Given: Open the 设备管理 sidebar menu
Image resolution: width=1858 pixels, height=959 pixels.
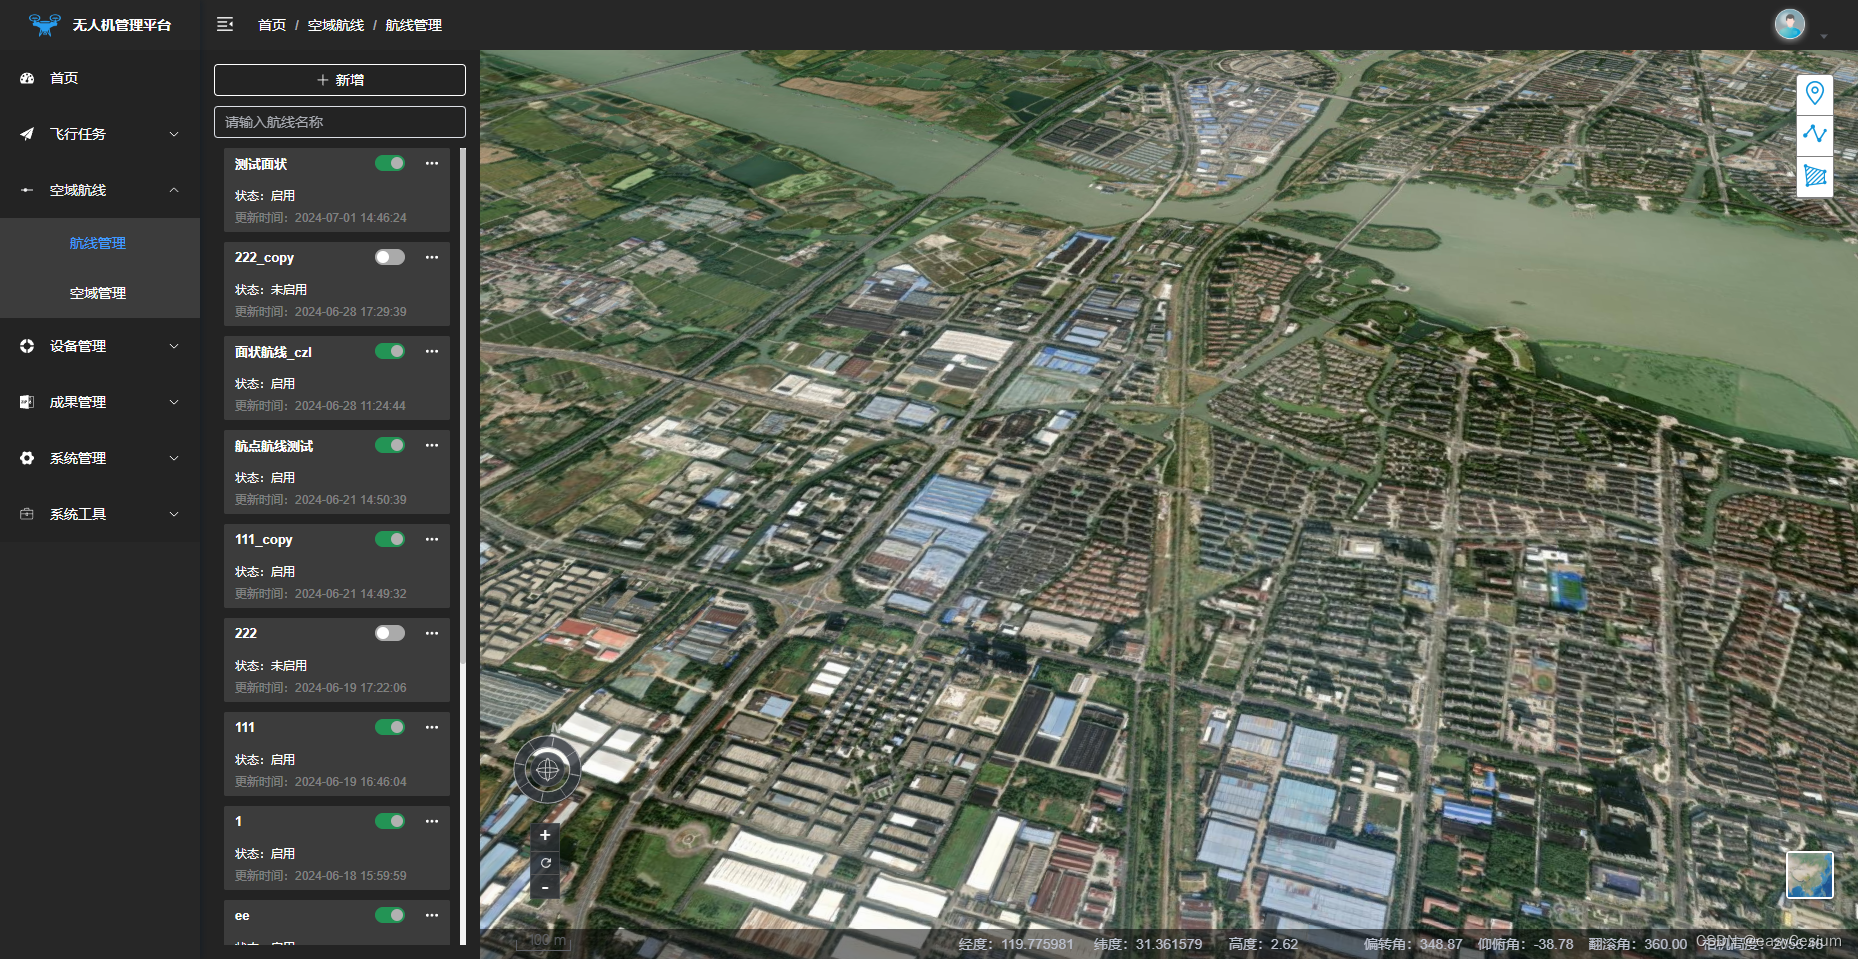Looking at the screenshot, I should coord(100,346).
